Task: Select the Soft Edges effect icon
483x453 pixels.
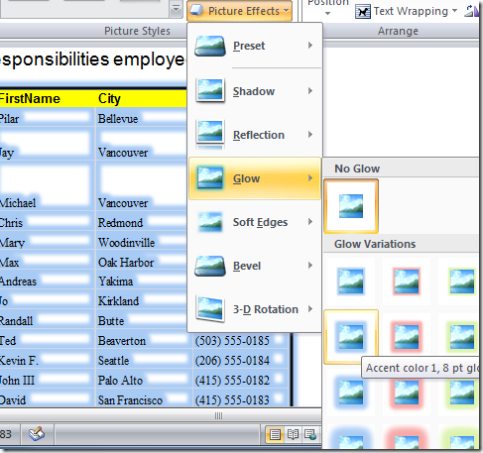Action: pyautogui.click(x=210, y=222)
